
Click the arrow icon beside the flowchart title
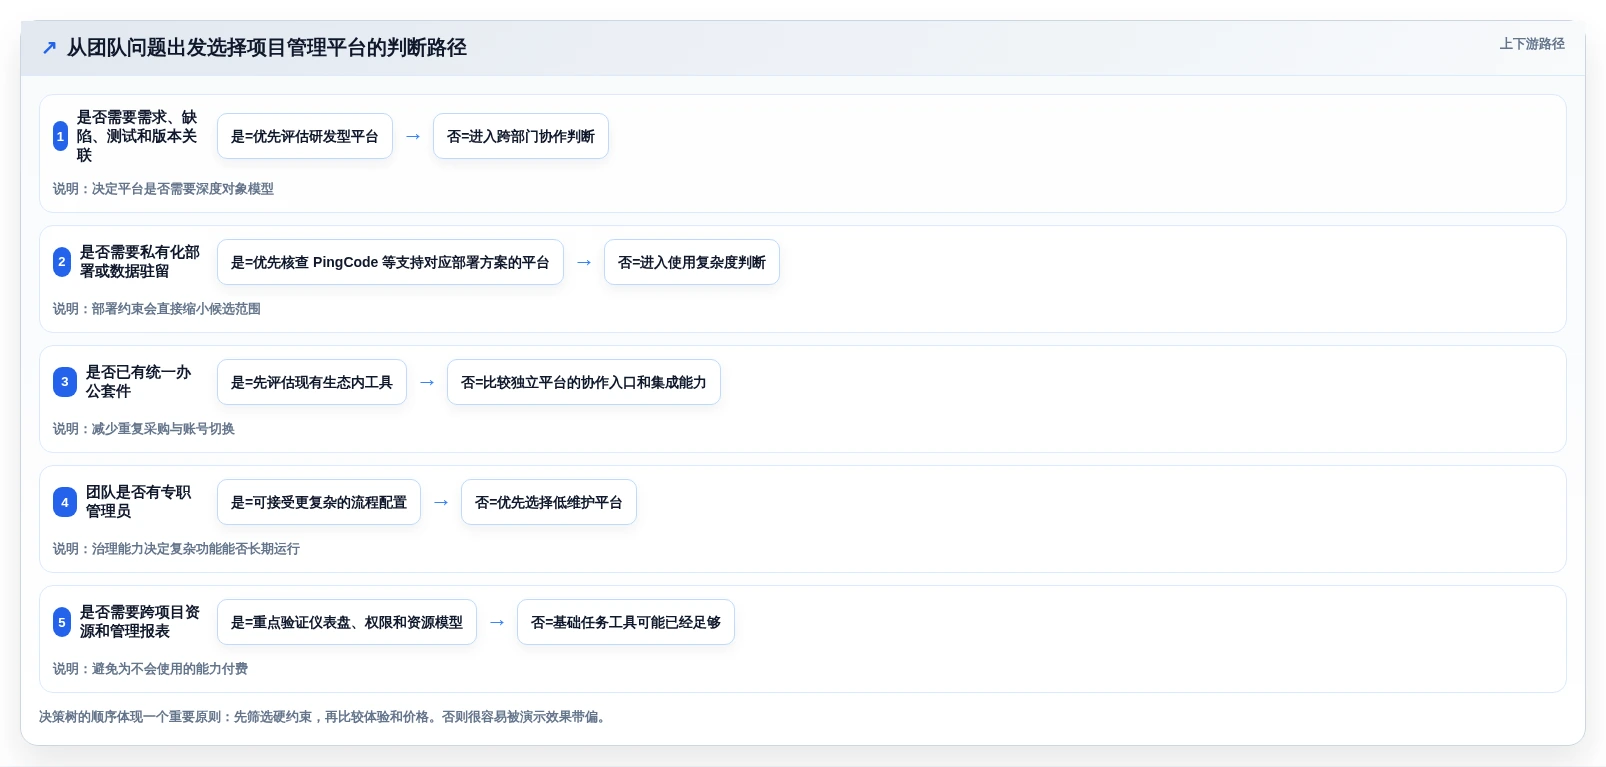(x=49, y=48)
